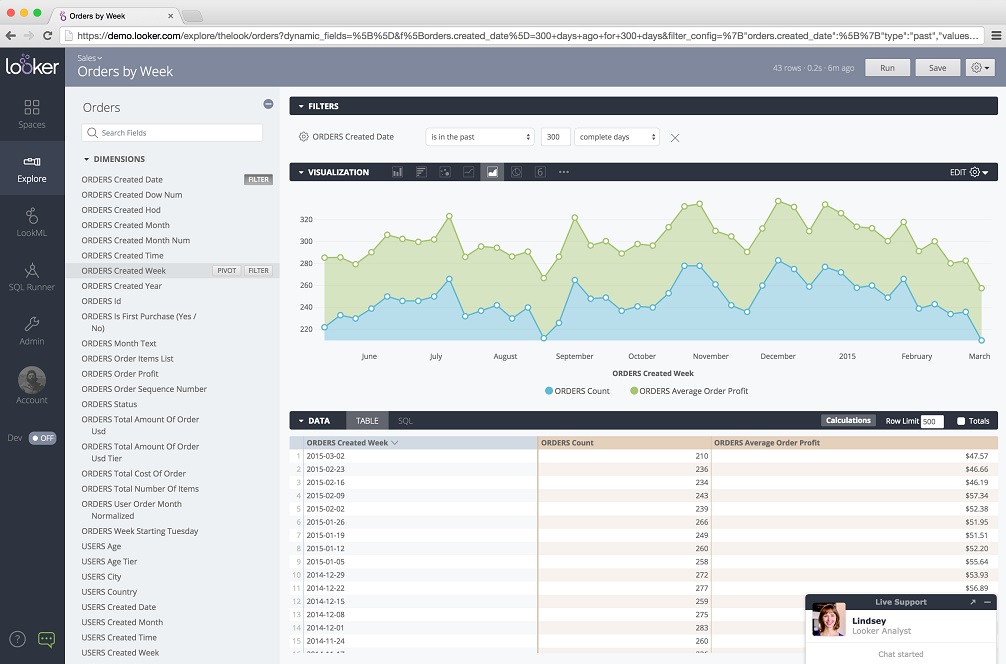Click the Save button
The height and width of the screenshot is (664, 1006).
click(937, 68)
